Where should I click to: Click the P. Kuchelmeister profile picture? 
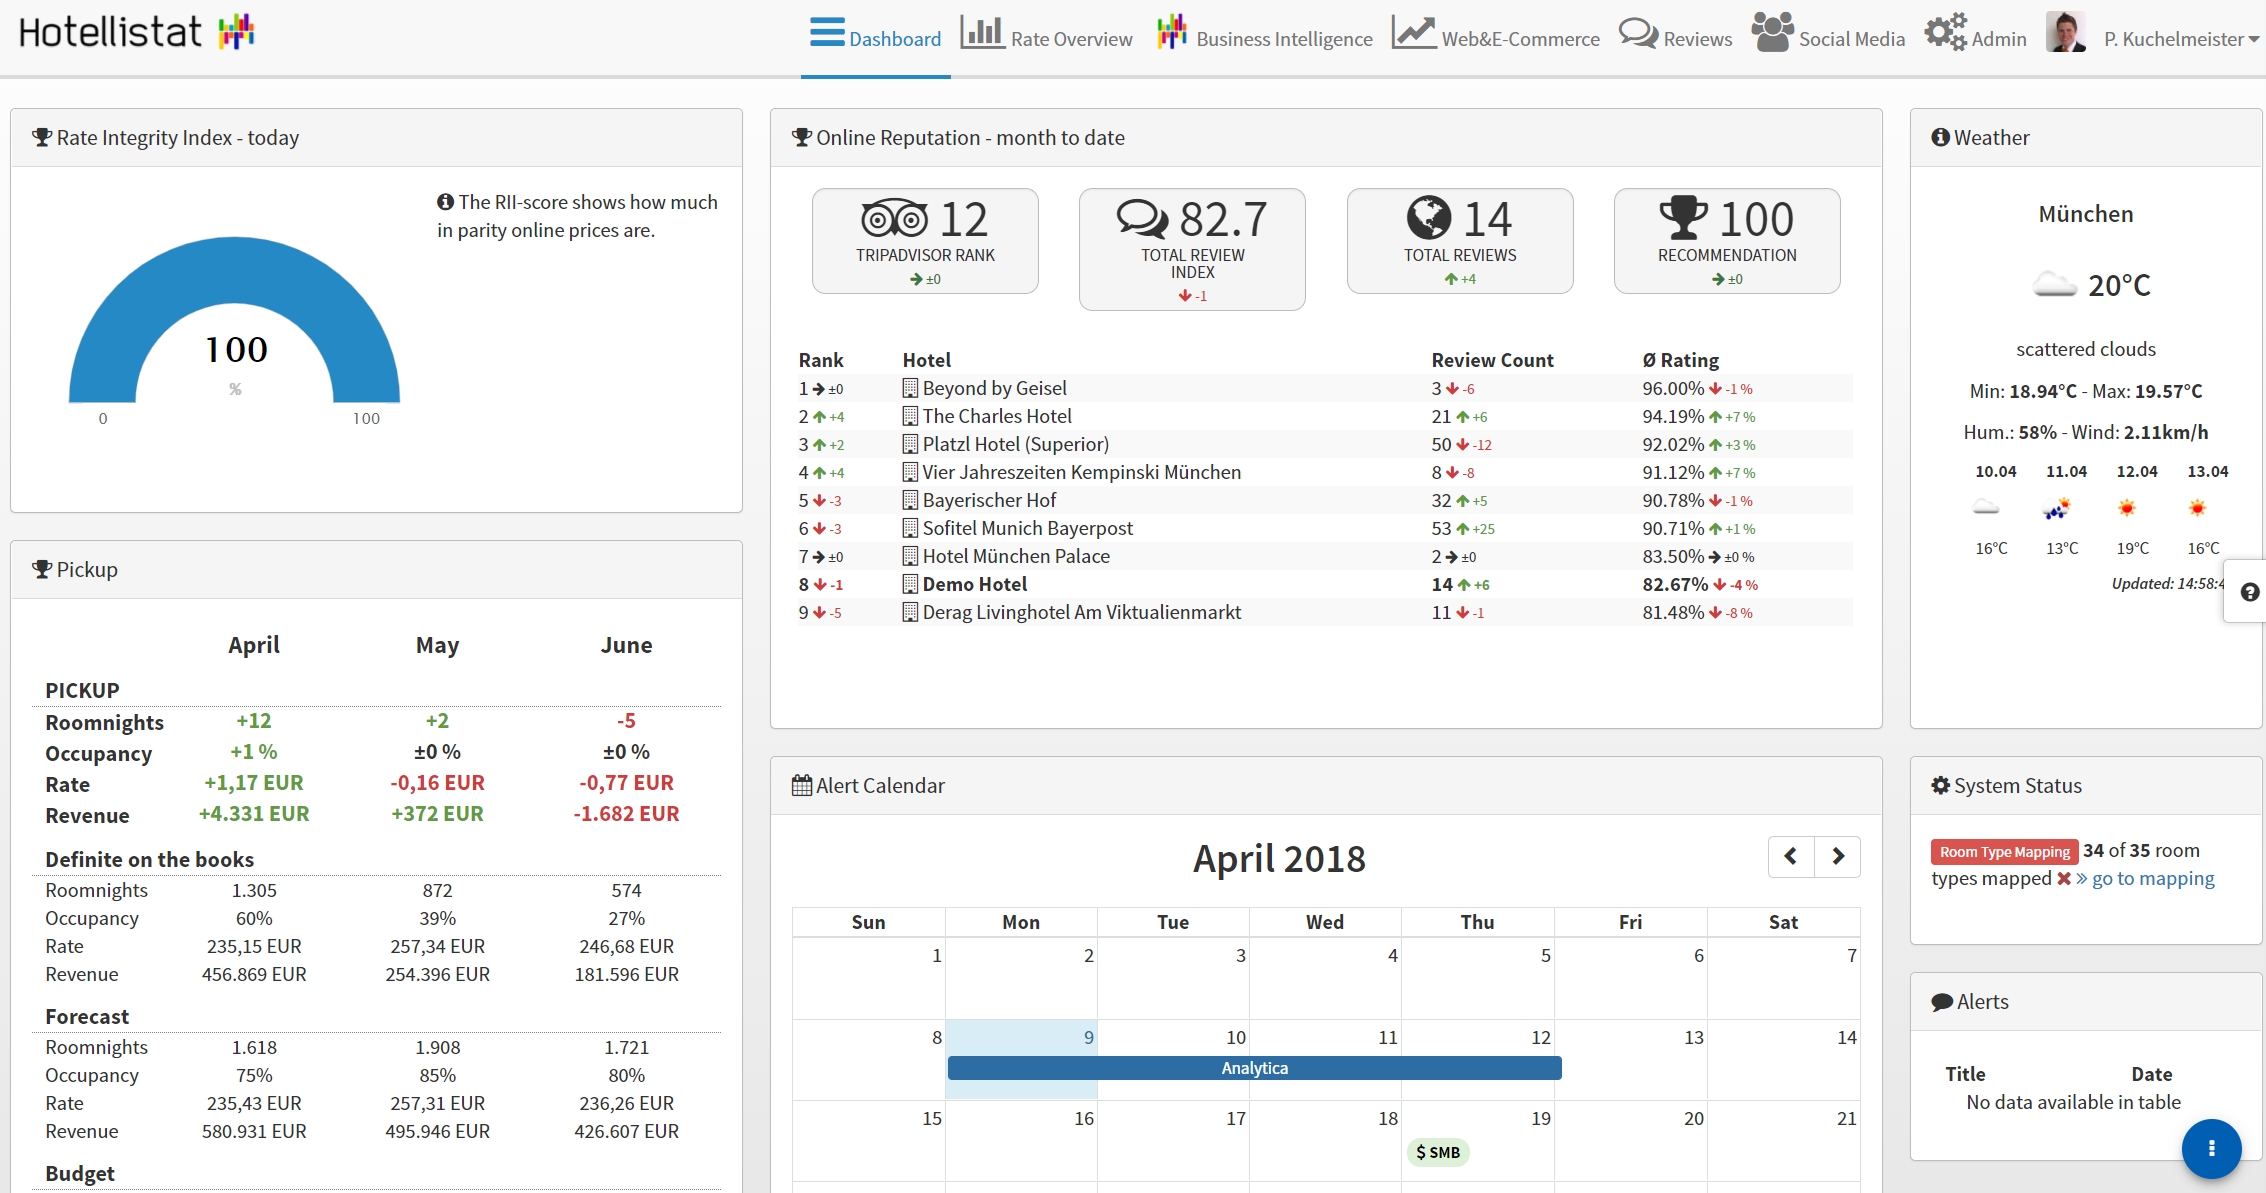pyautogui.click(x=2064, y=33)
